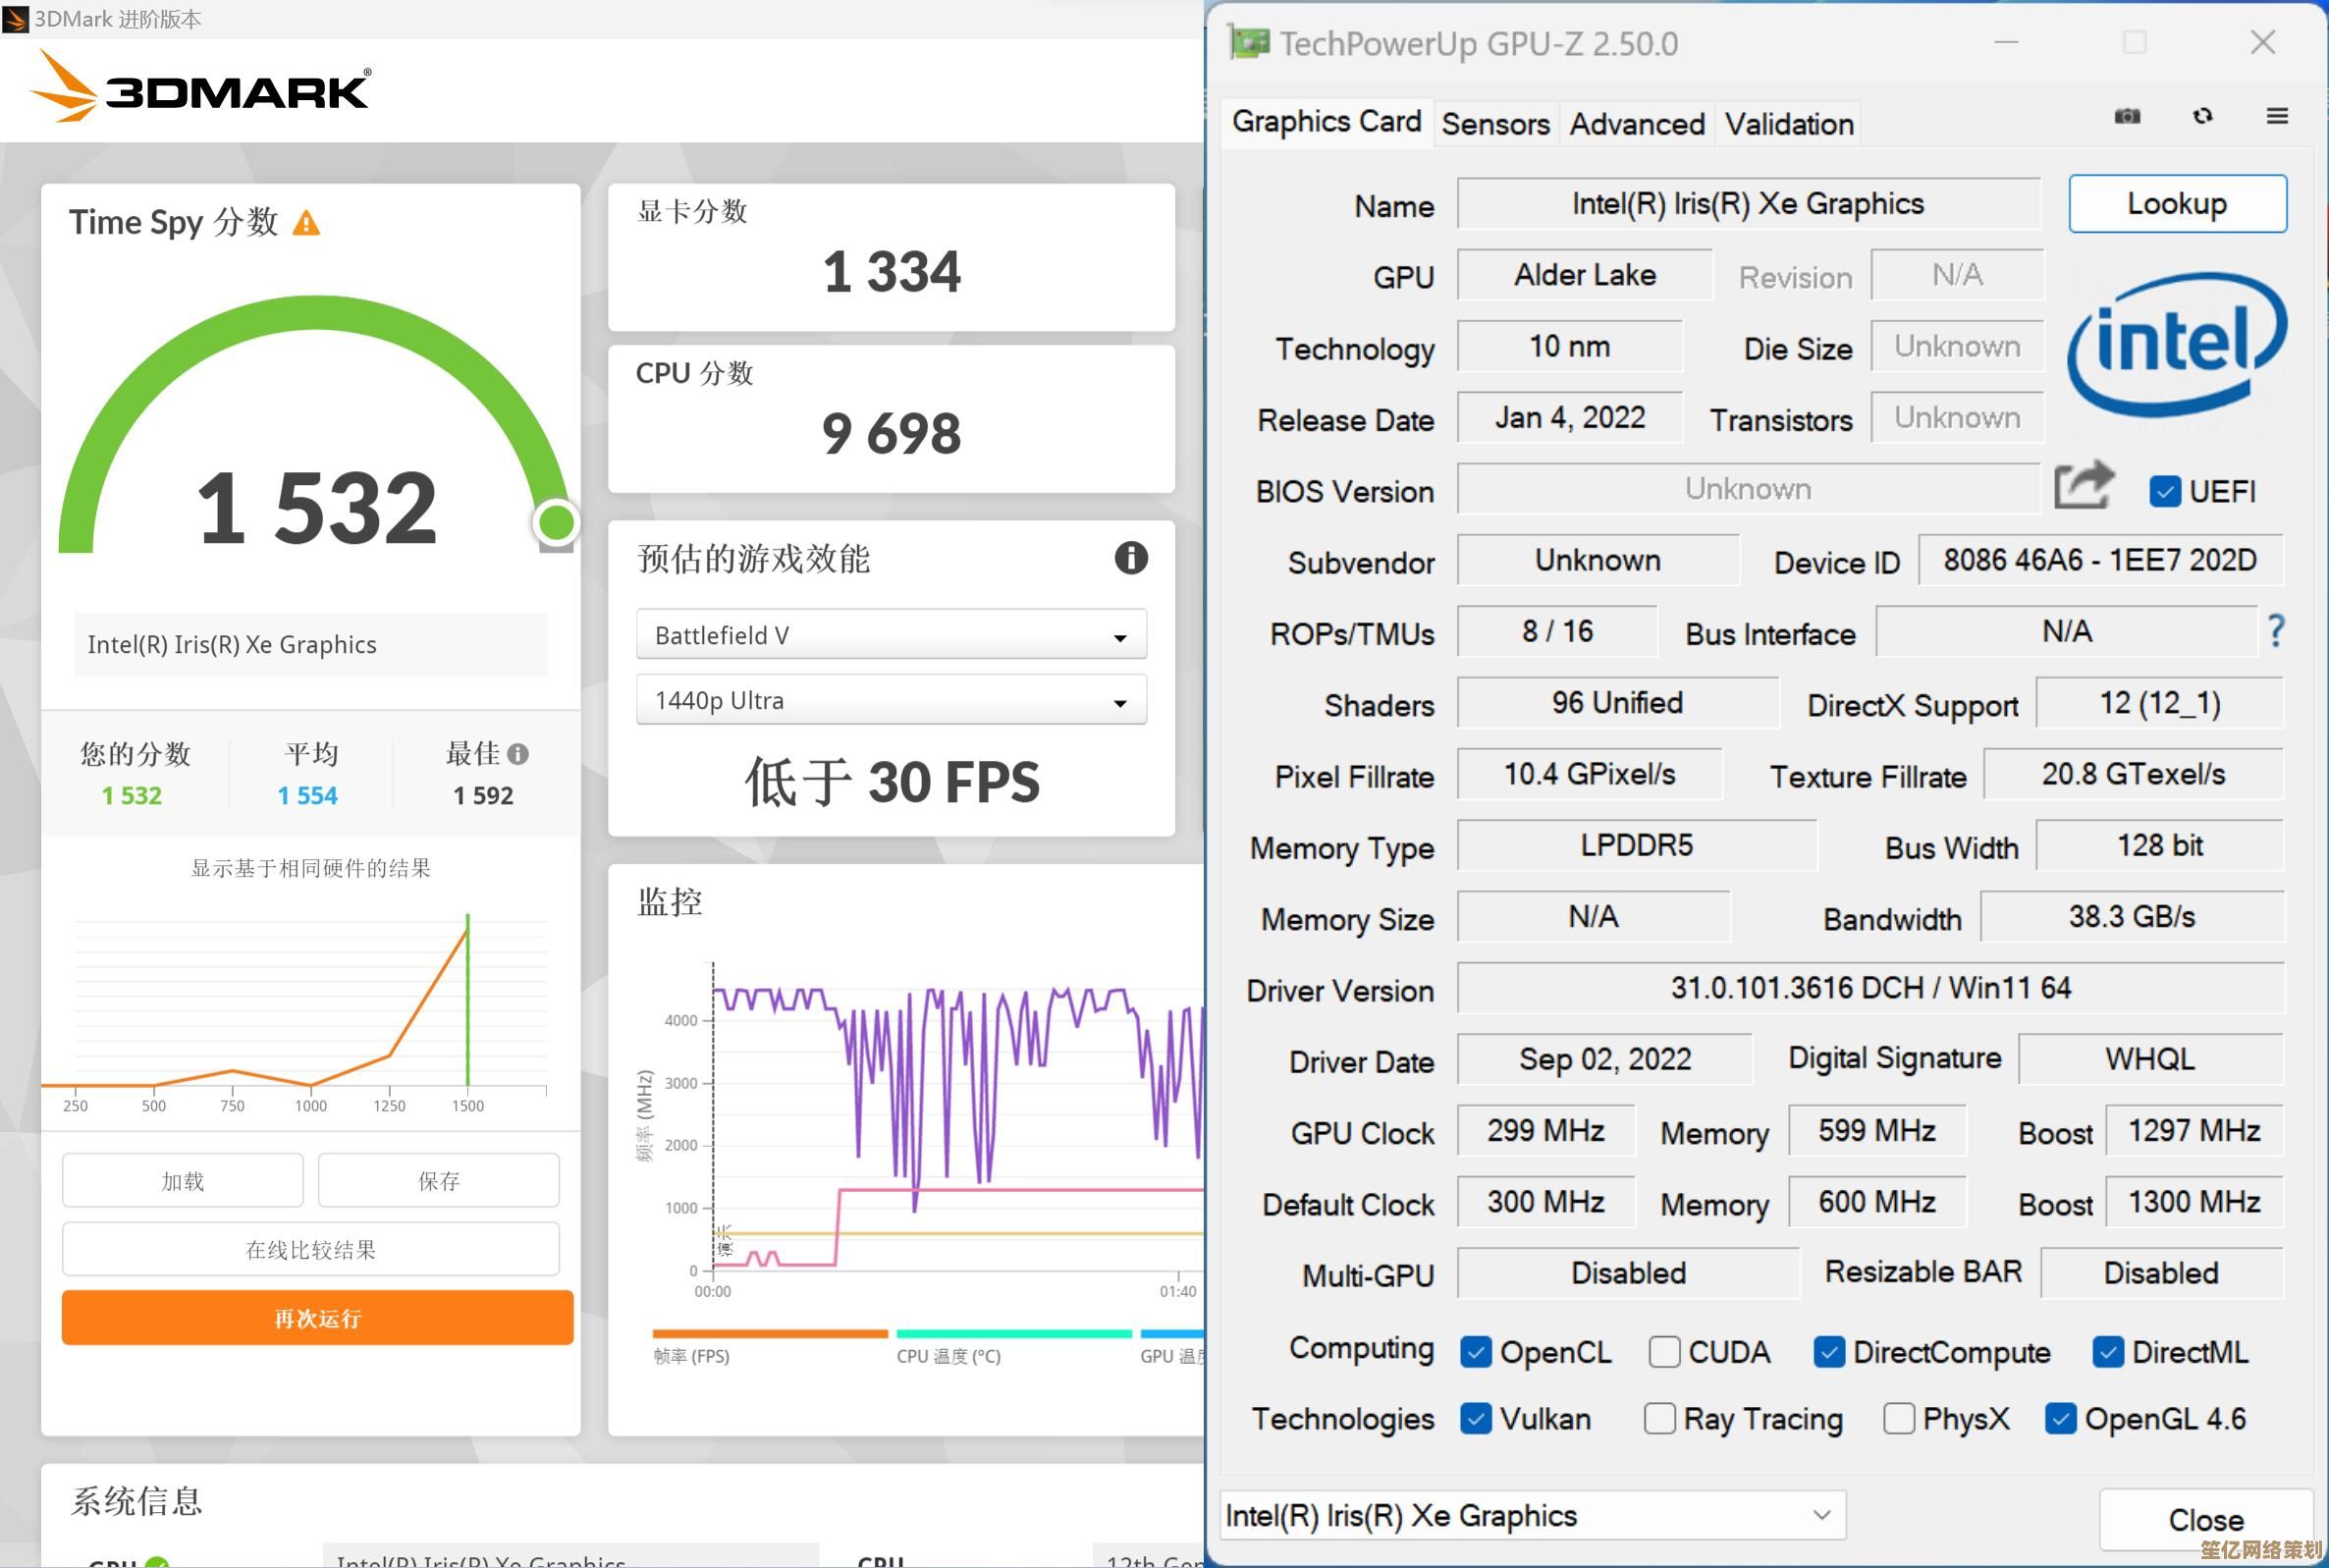This screenshot has height=1568, width=2329.
Task: Switch to the Advanced tab
Action: [x=1637, y=125]
